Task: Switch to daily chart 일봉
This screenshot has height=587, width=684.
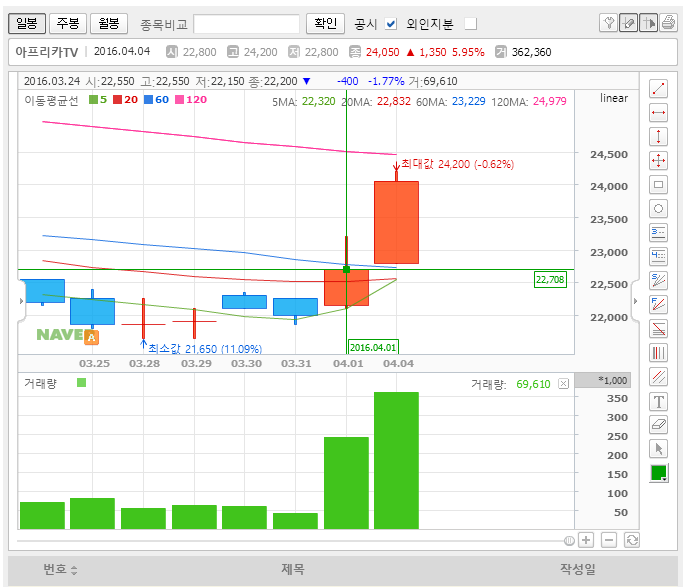Action: 27,23
